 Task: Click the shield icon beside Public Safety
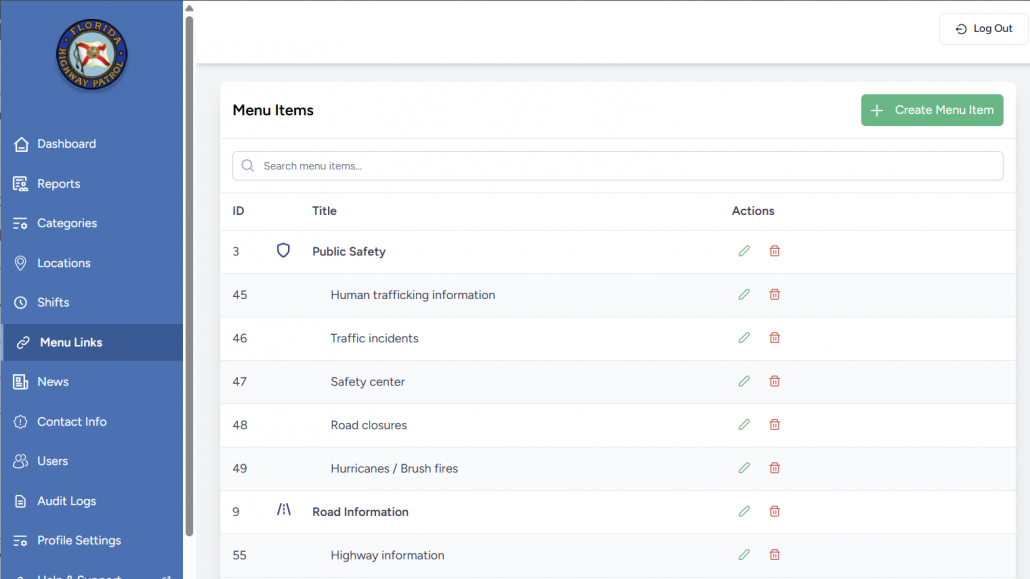(283, 251)
